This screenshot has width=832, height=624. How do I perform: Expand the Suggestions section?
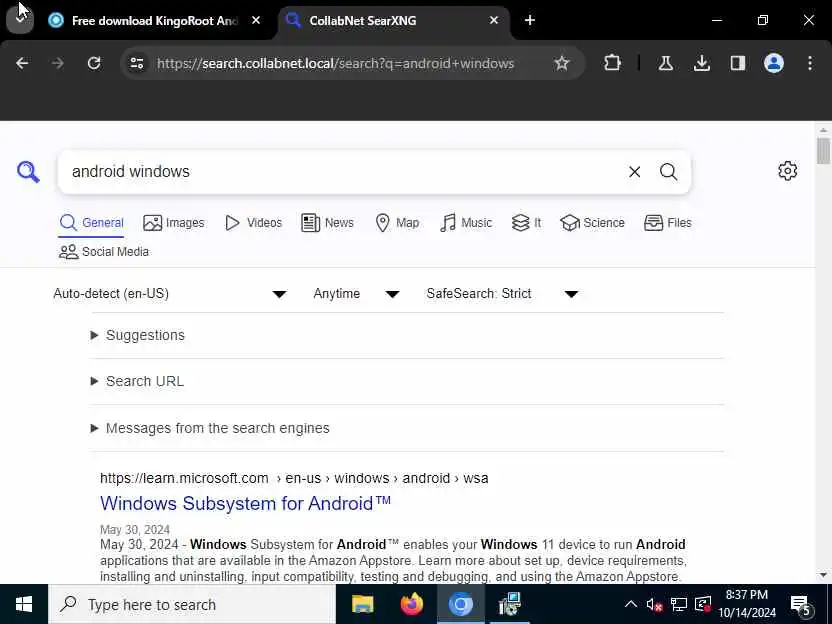[138, 335]
